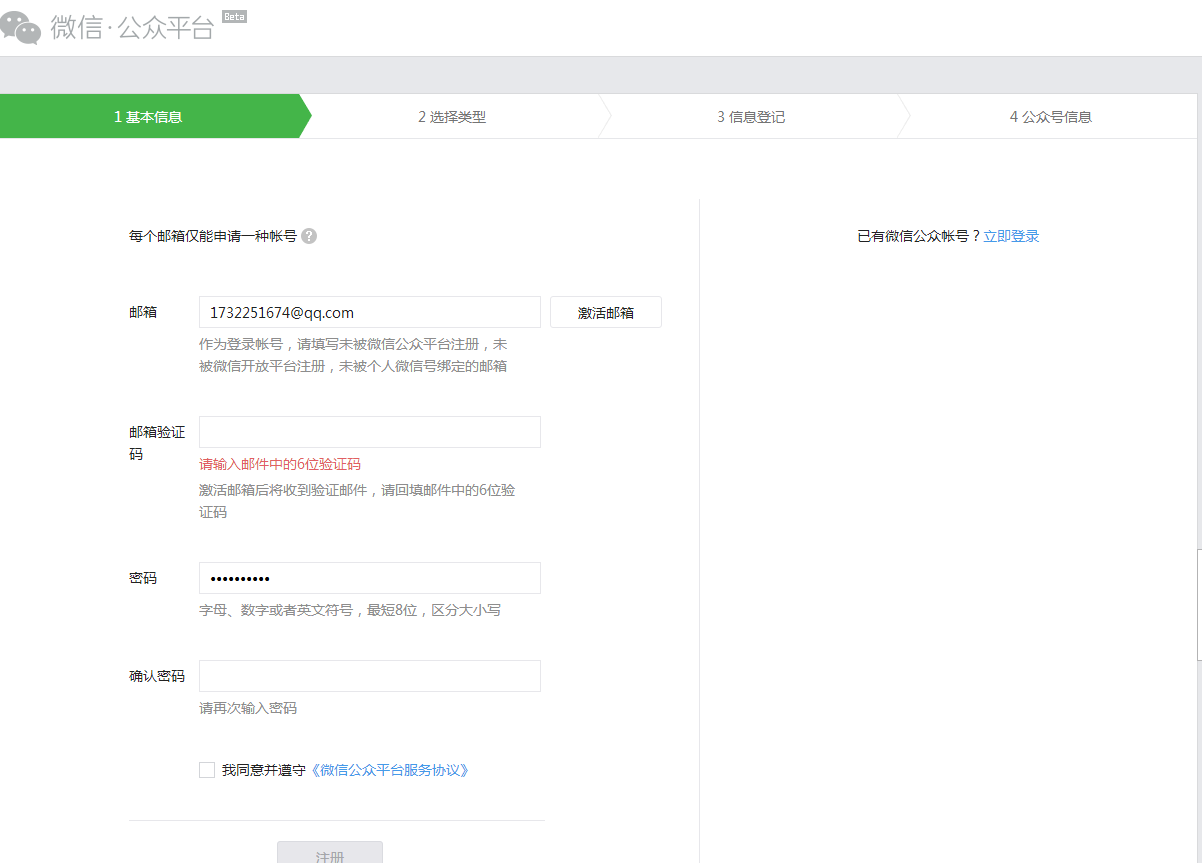Click the 我同意并遵守 label text
This screenshot has width=1202, height=863.
pos(264,770)
